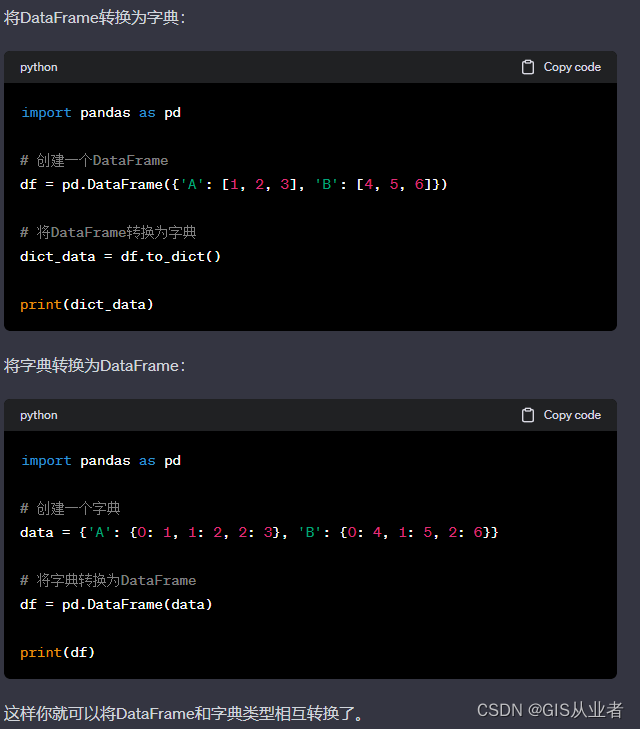Click comment '# 创建一个字典'
Image resolution: width=640 pixels, height=729 pixels.
click(x=70, y=508)
